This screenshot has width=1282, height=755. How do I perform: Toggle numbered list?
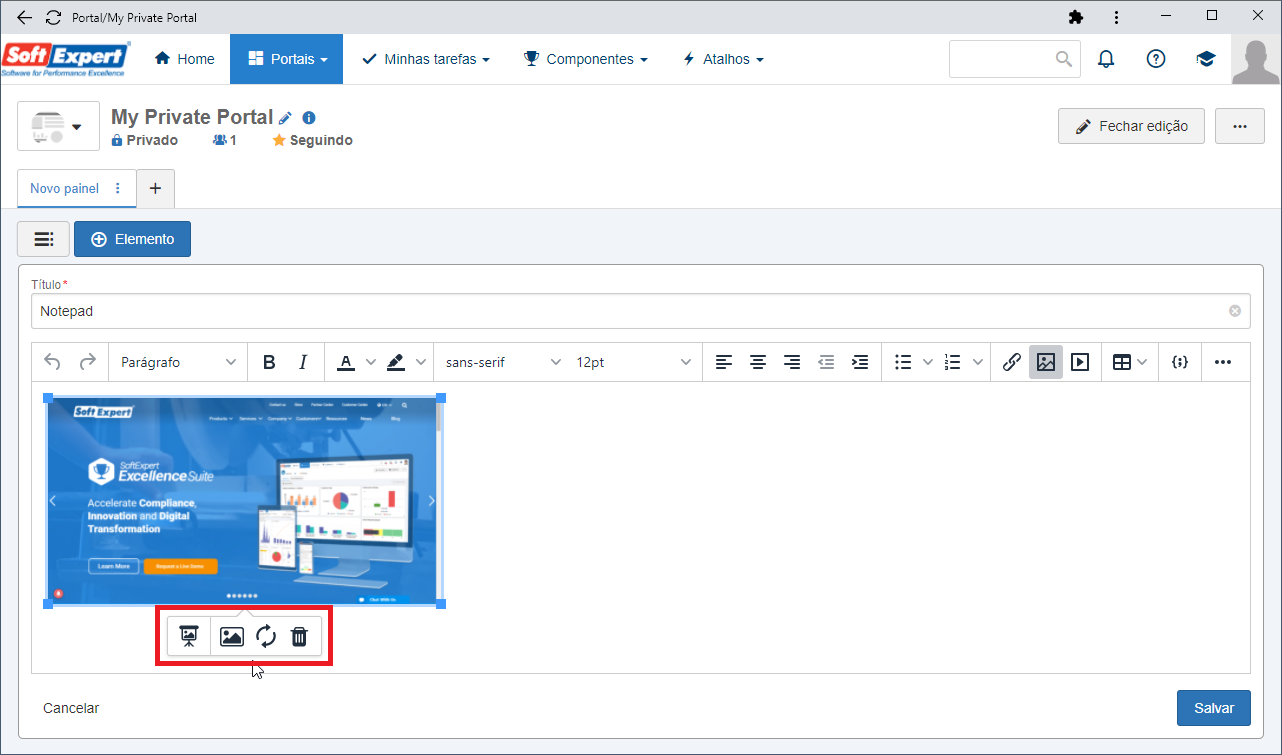click(953, 362)
